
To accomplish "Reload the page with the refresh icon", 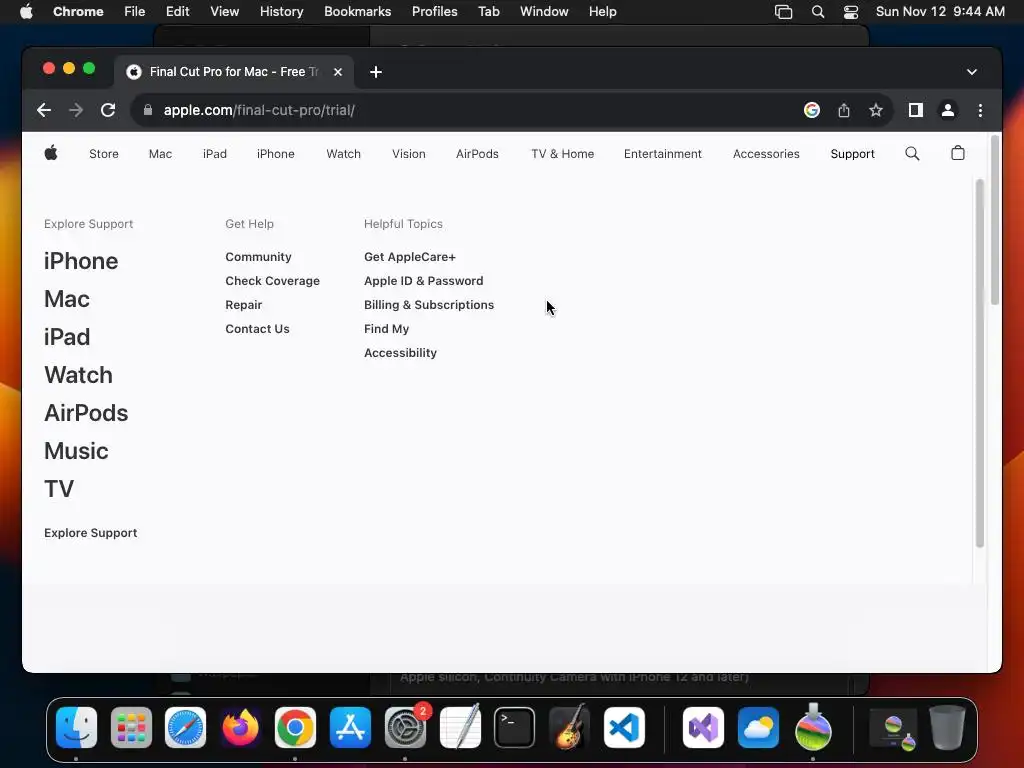I will (x=108, y=110).
